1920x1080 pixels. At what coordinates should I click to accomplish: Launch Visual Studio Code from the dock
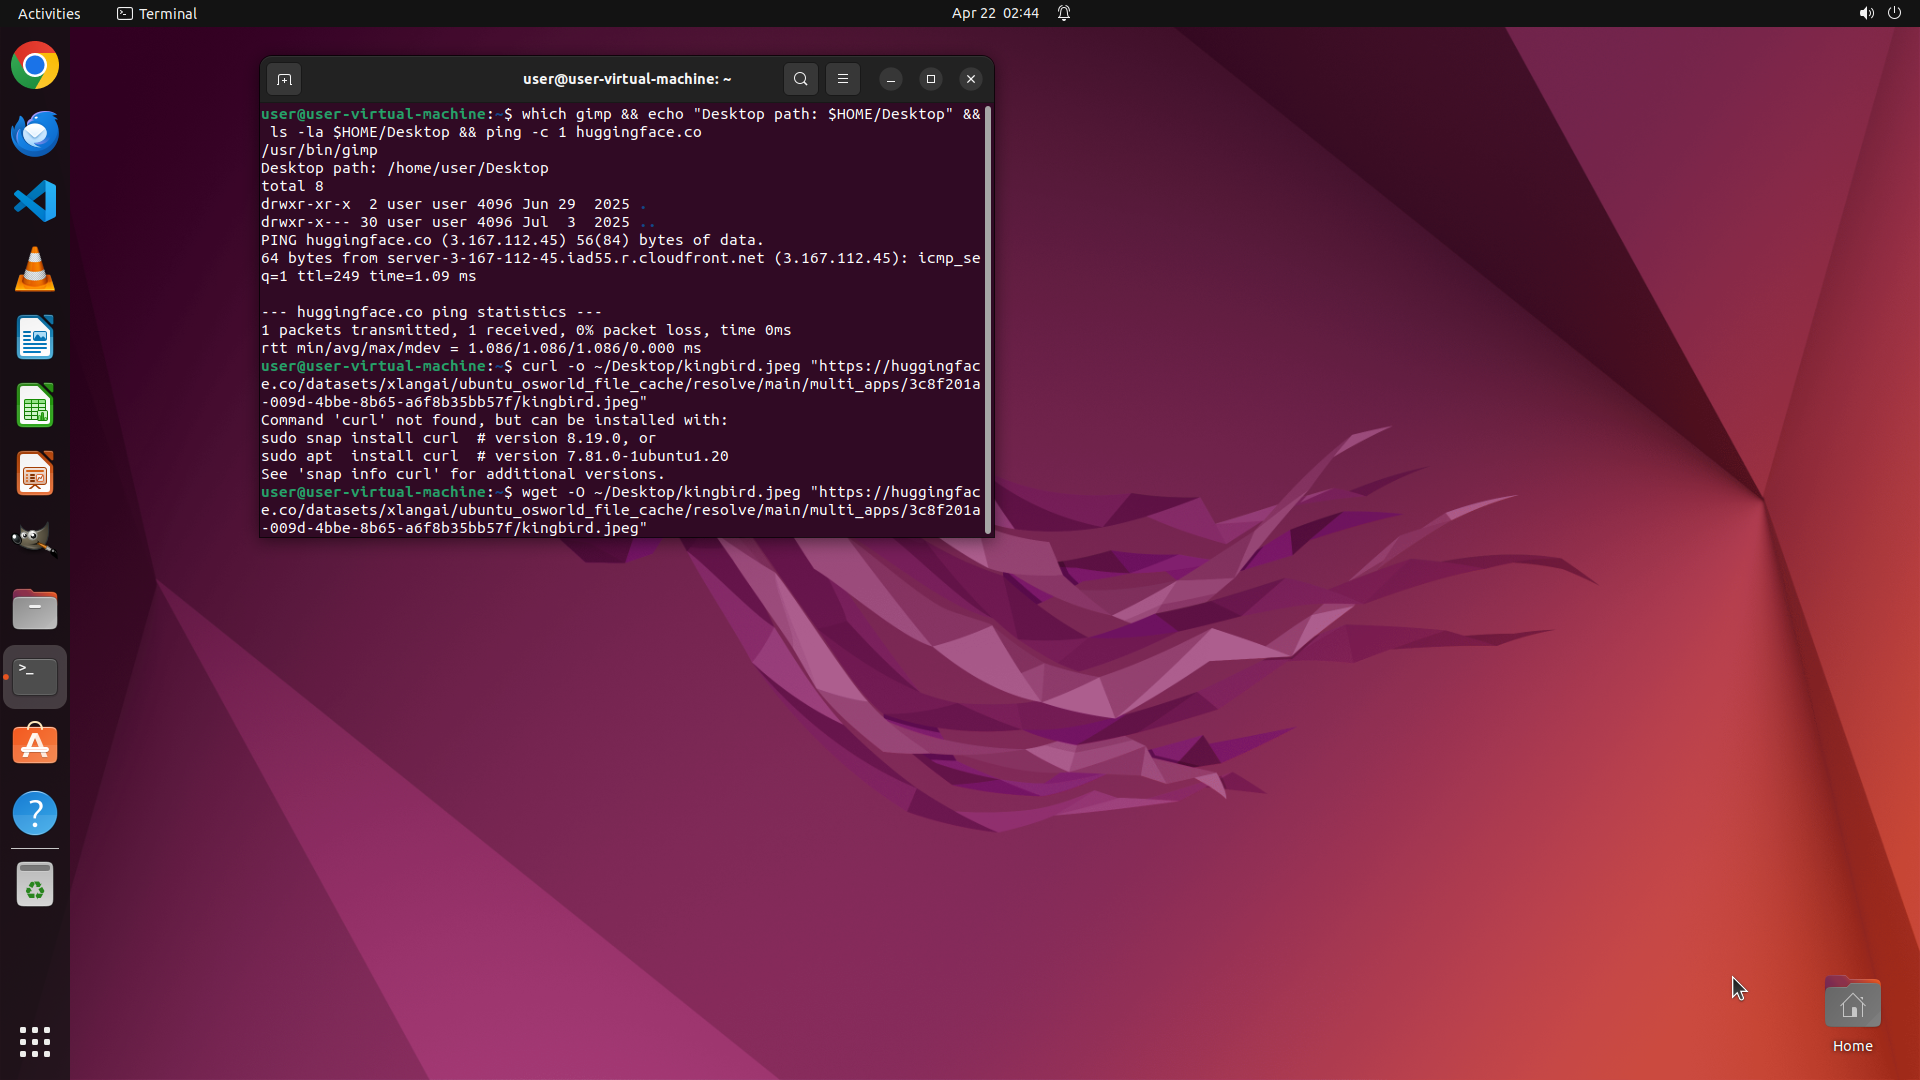coord(35,202)
